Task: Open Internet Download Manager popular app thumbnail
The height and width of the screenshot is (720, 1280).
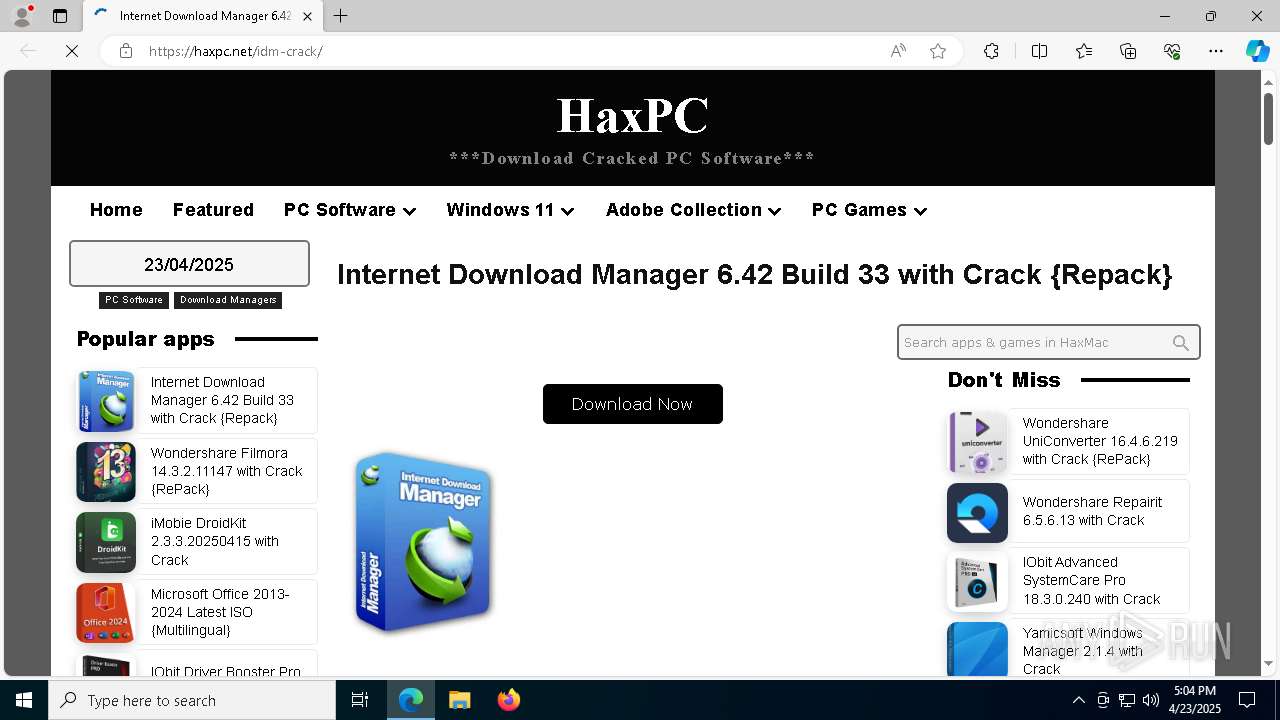Action: click(x=106, y=401)
